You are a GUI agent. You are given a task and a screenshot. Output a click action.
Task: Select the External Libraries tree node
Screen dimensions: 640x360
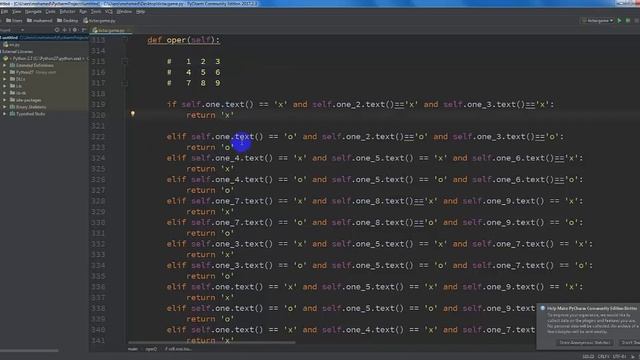17,51
